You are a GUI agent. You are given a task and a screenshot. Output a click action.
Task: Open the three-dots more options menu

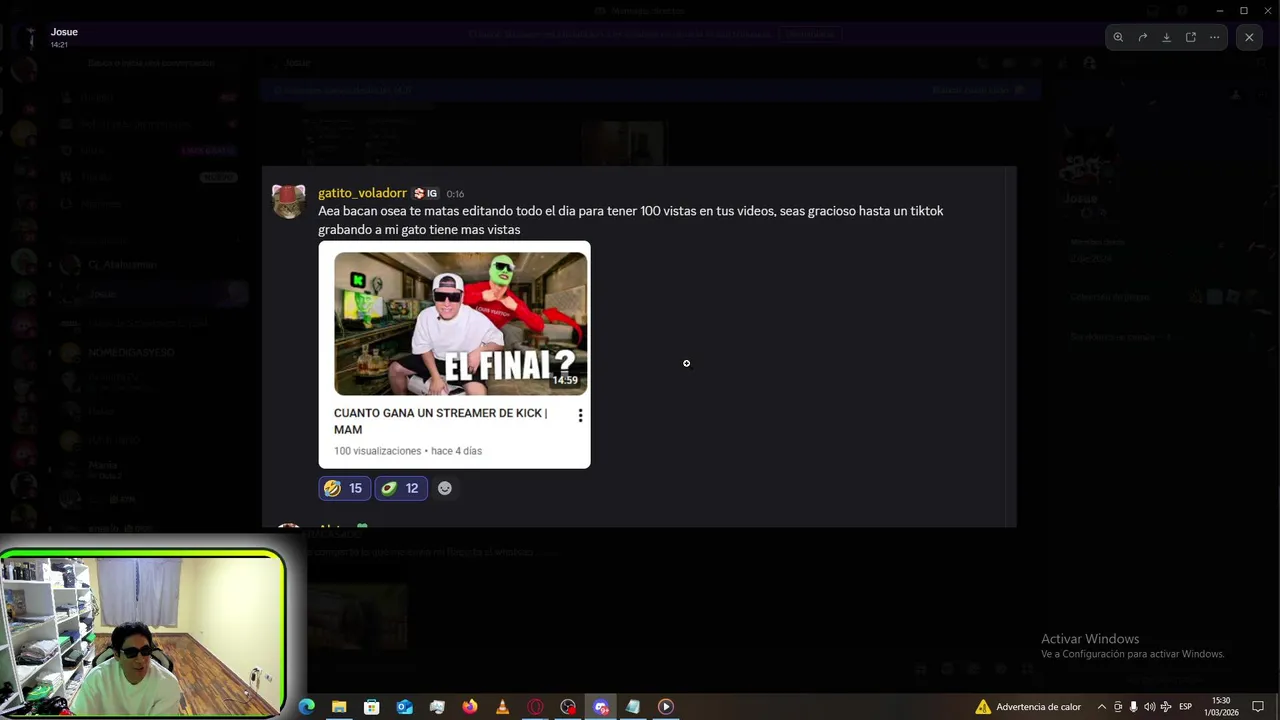(1214, 37)
